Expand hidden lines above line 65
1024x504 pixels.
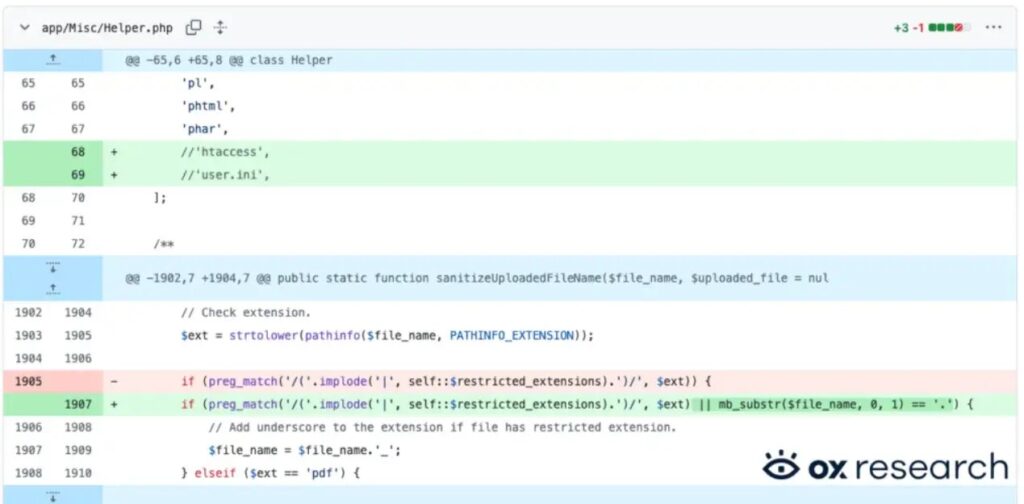53,60
